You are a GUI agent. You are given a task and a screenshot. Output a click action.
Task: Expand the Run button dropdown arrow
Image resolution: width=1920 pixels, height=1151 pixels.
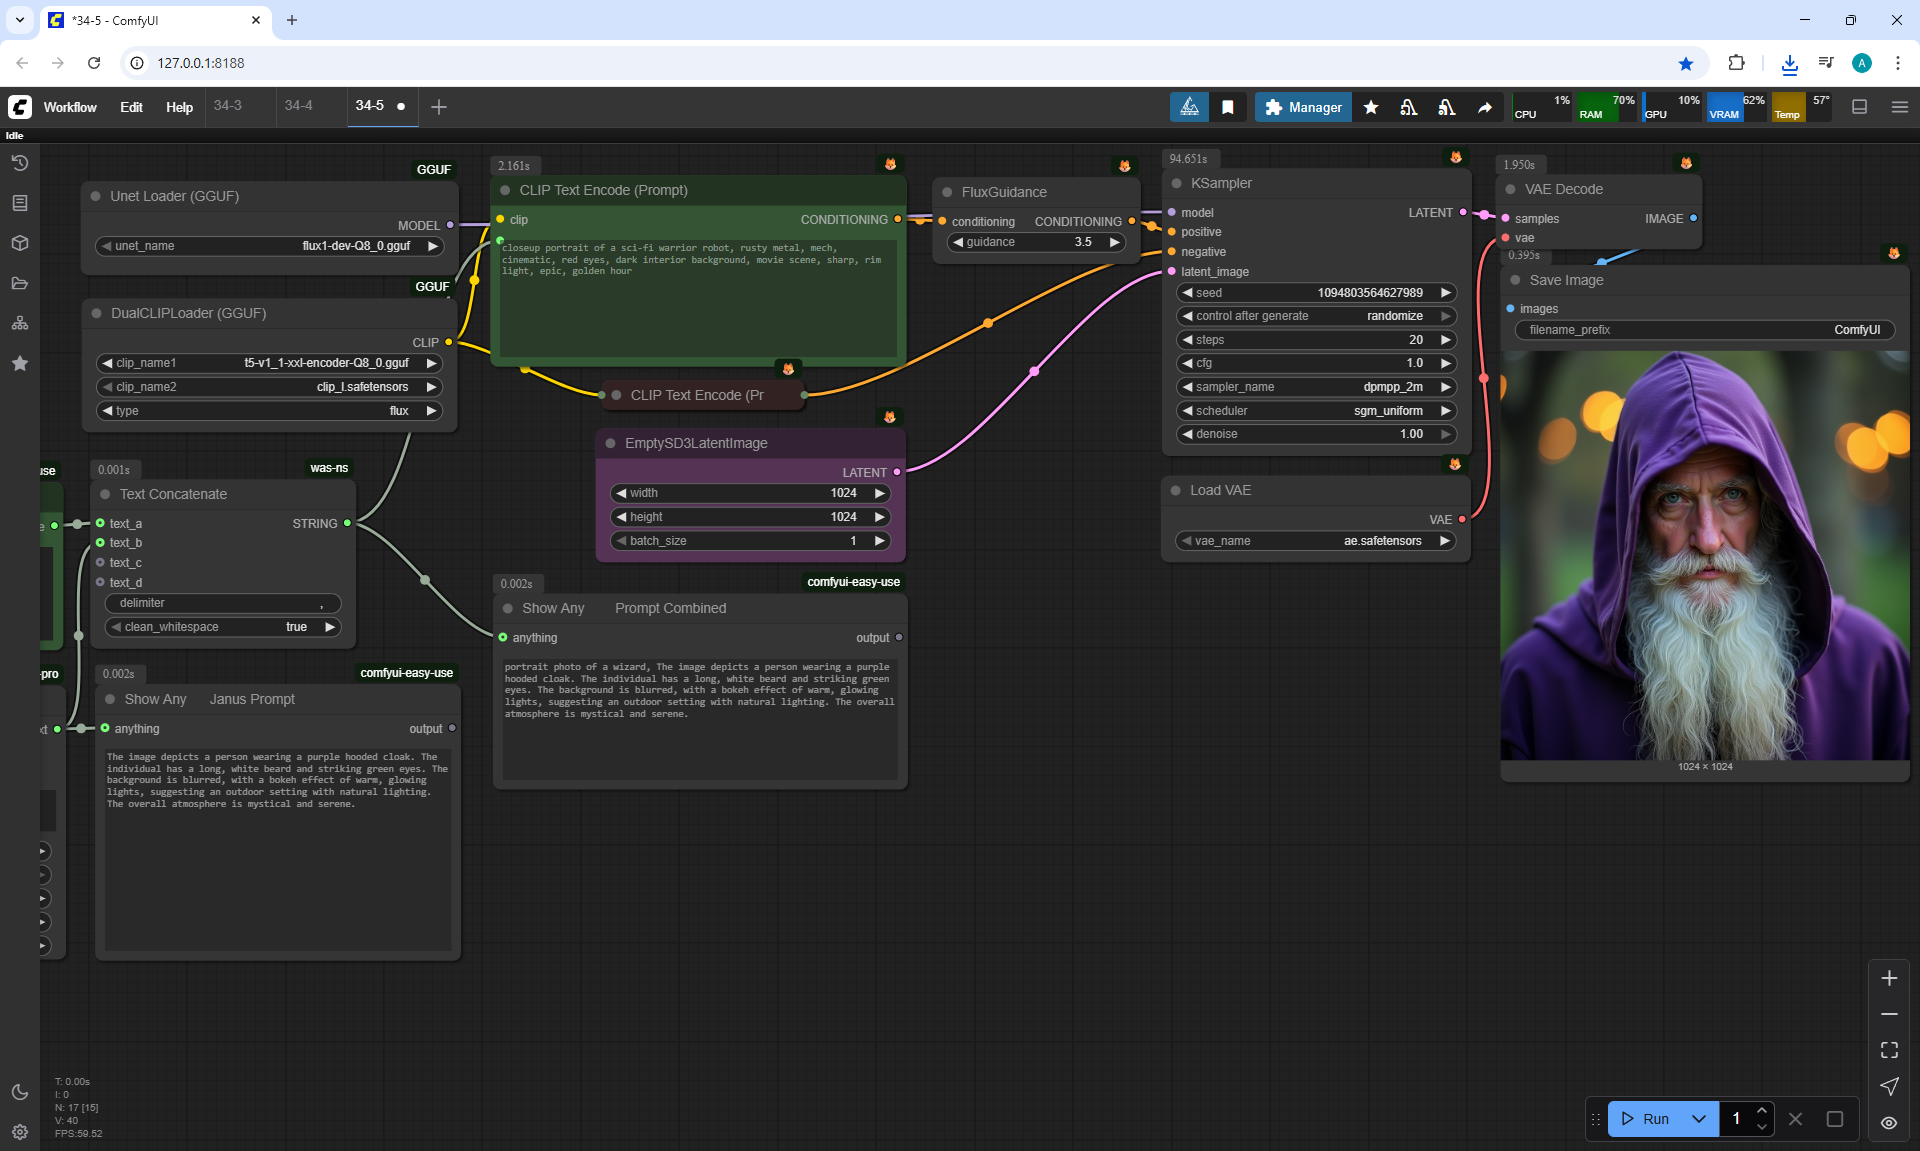click(1699, 1119)
